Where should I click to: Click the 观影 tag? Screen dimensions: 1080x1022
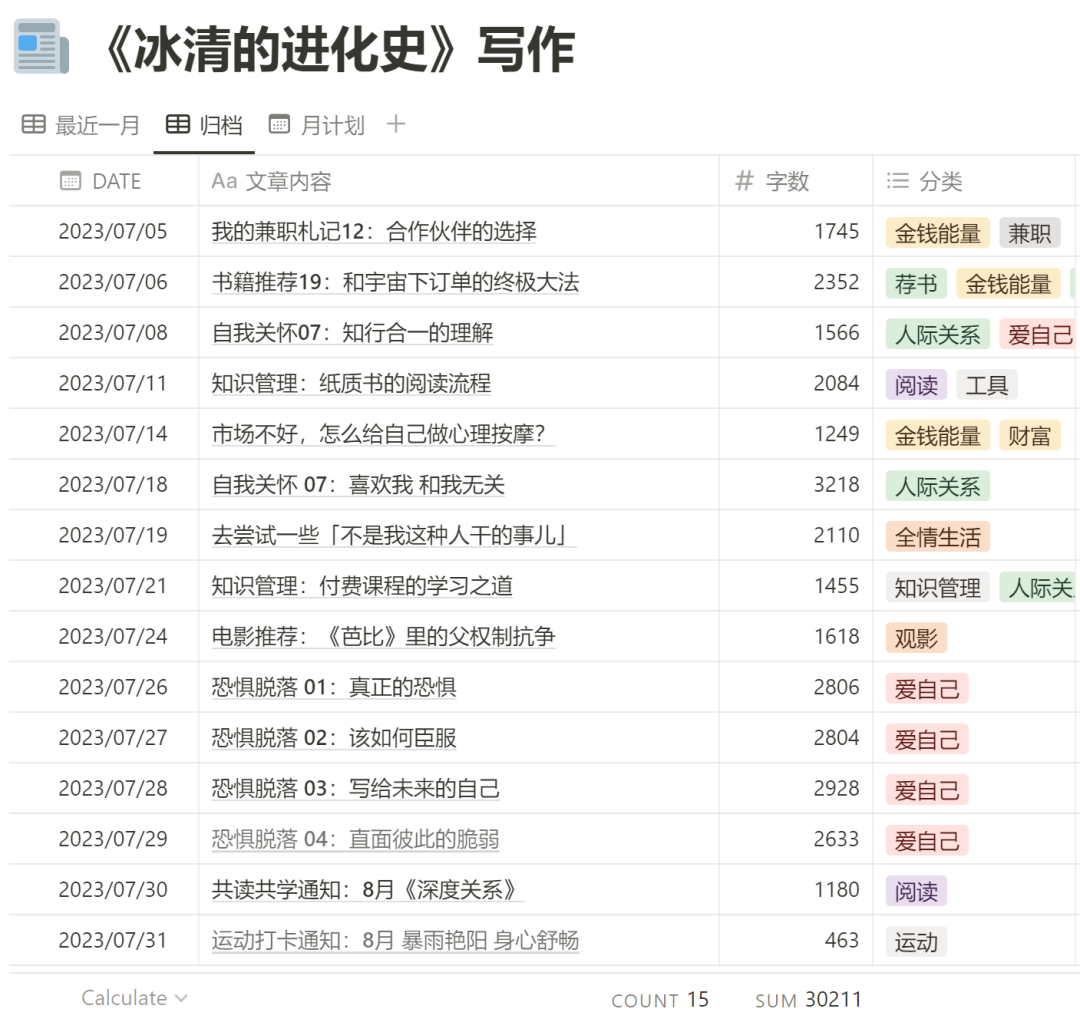(x=916, y=638)
